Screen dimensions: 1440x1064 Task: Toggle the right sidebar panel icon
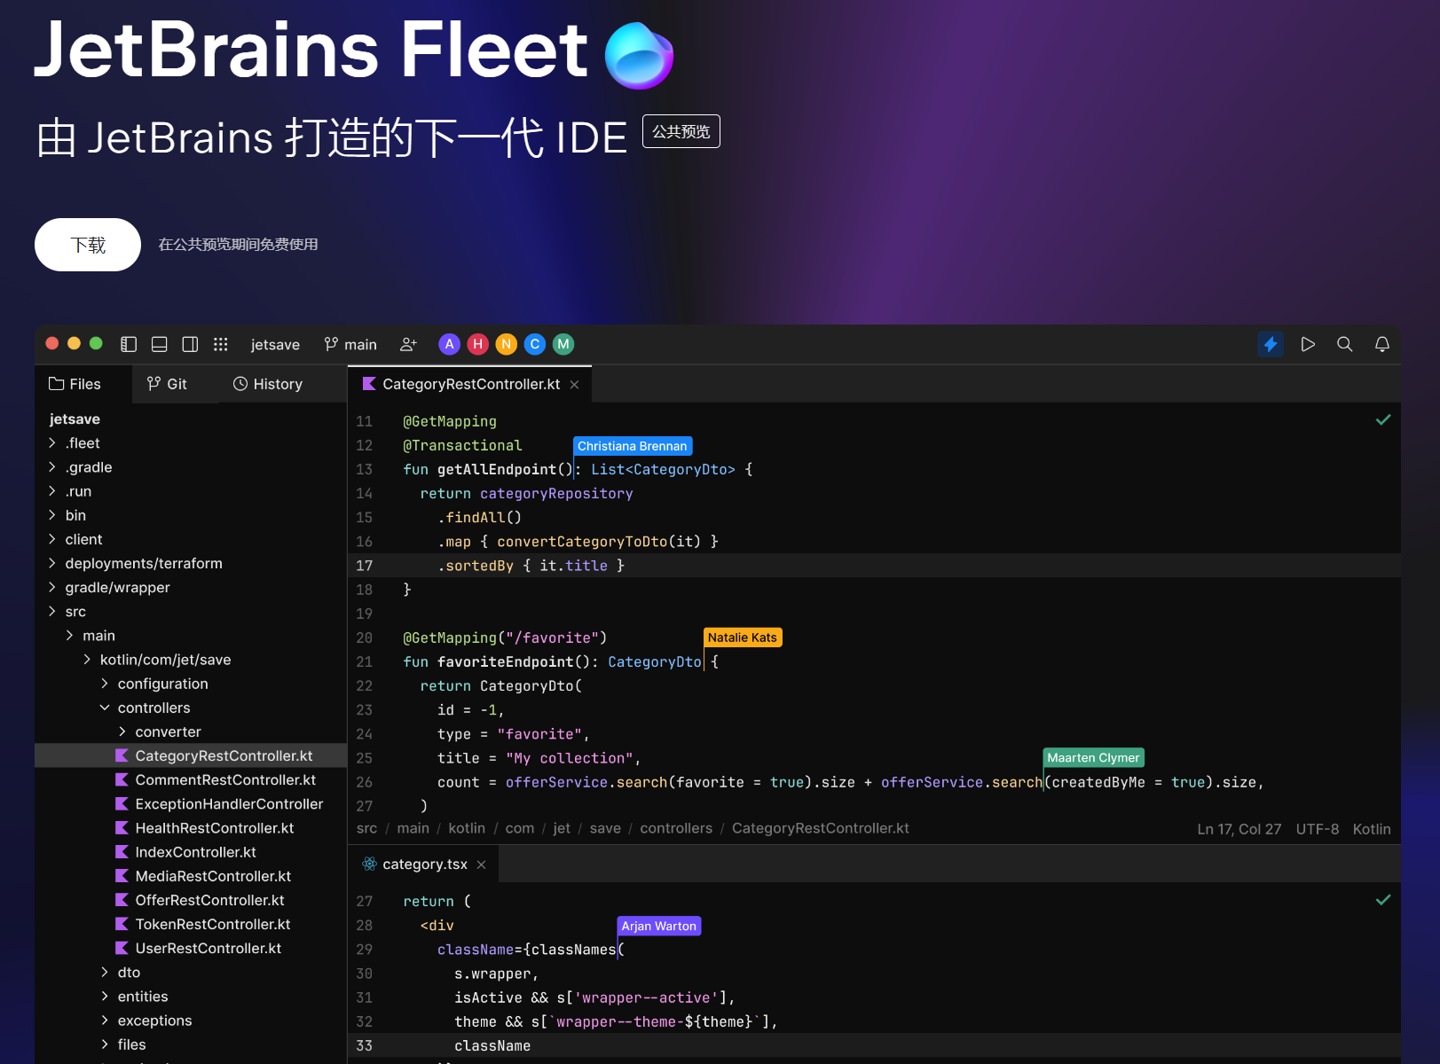[x=190, y=344]
